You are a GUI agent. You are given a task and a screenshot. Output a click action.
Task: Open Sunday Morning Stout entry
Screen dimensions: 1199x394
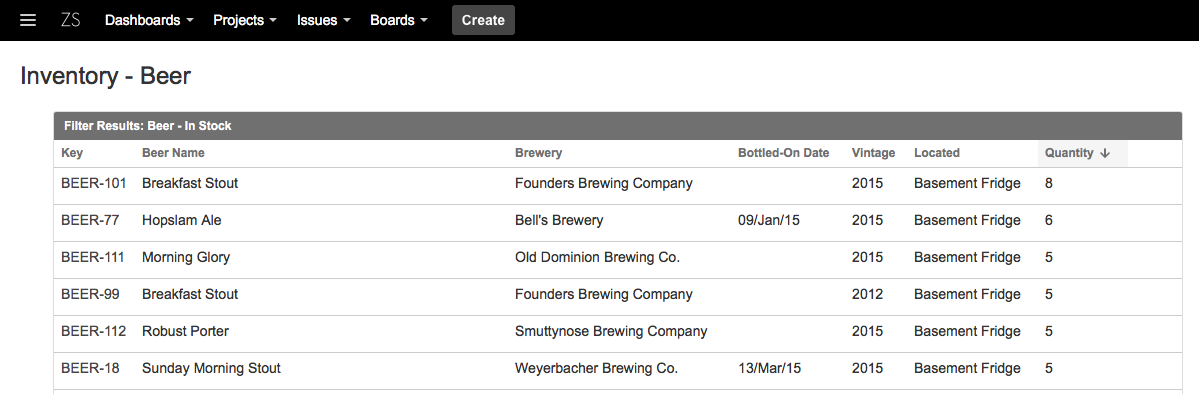211,369
